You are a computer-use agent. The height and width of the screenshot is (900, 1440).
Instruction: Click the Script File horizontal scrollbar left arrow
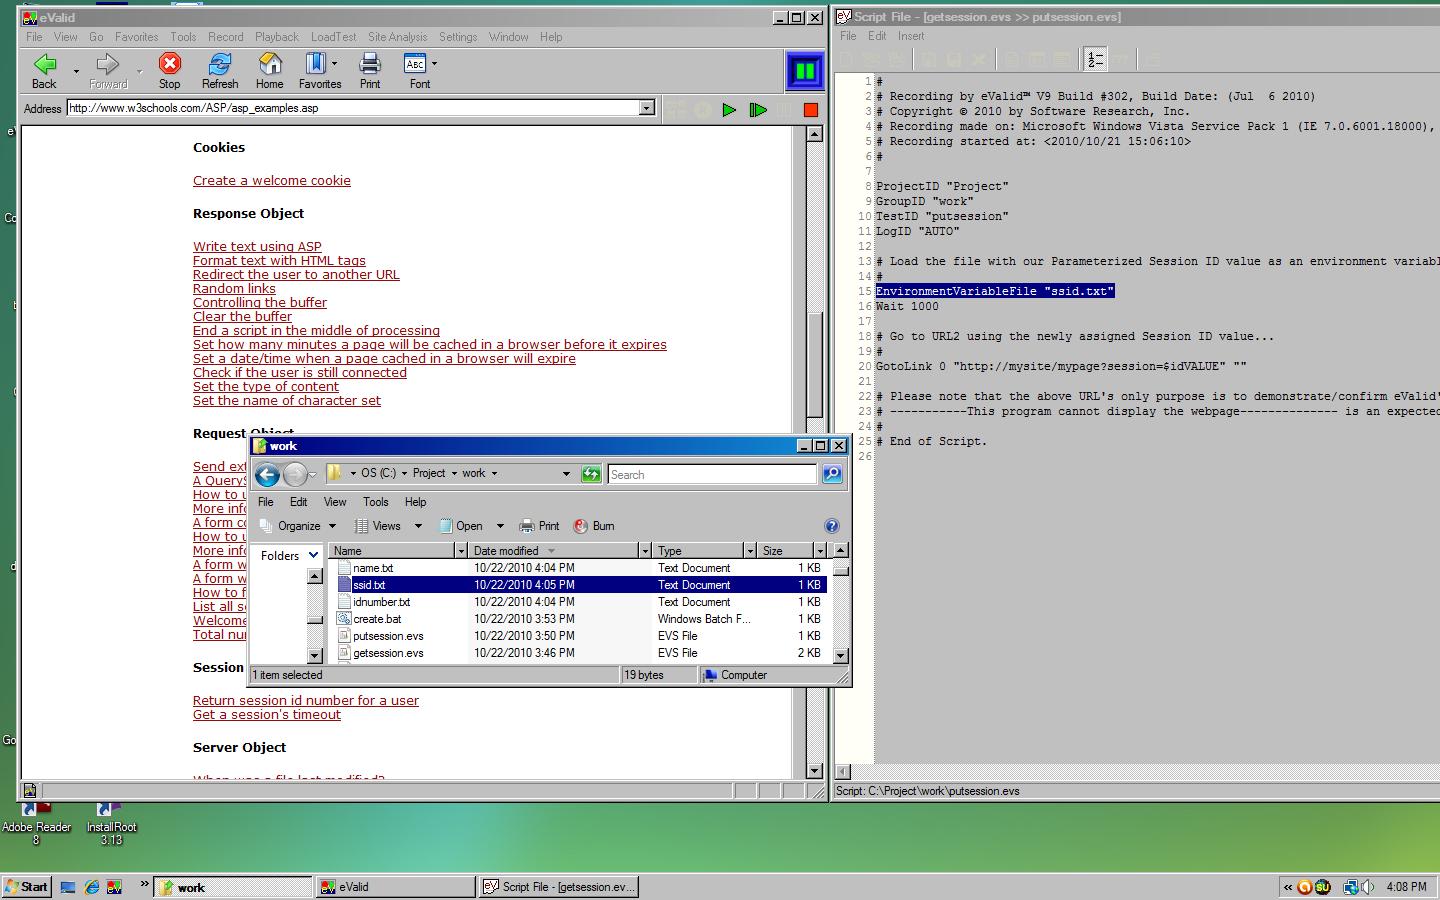pos(843,771)
